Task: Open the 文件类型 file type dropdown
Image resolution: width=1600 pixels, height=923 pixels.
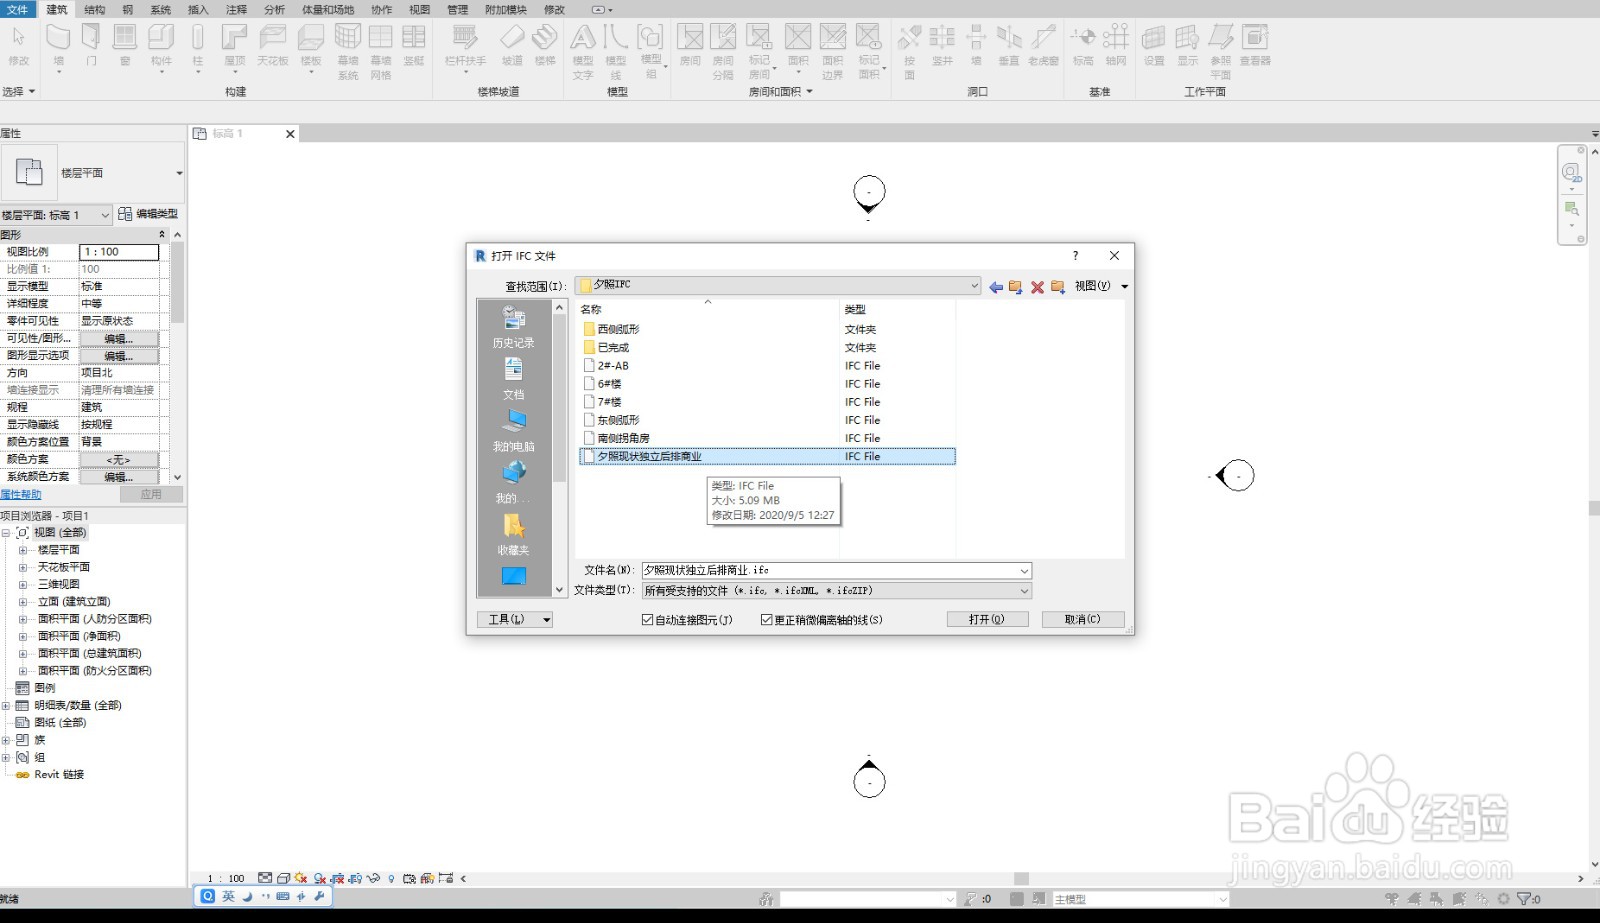Action: tap(1024, 591)
